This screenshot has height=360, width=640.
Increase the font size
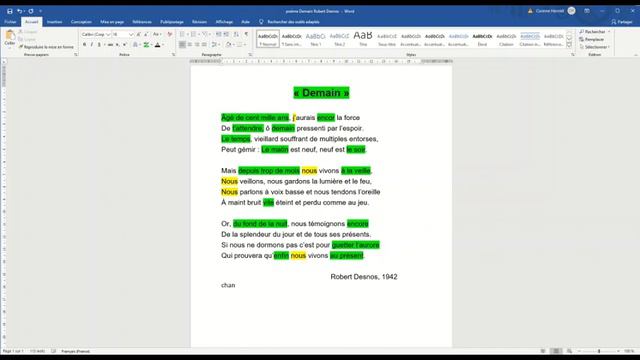click(138, 34)
